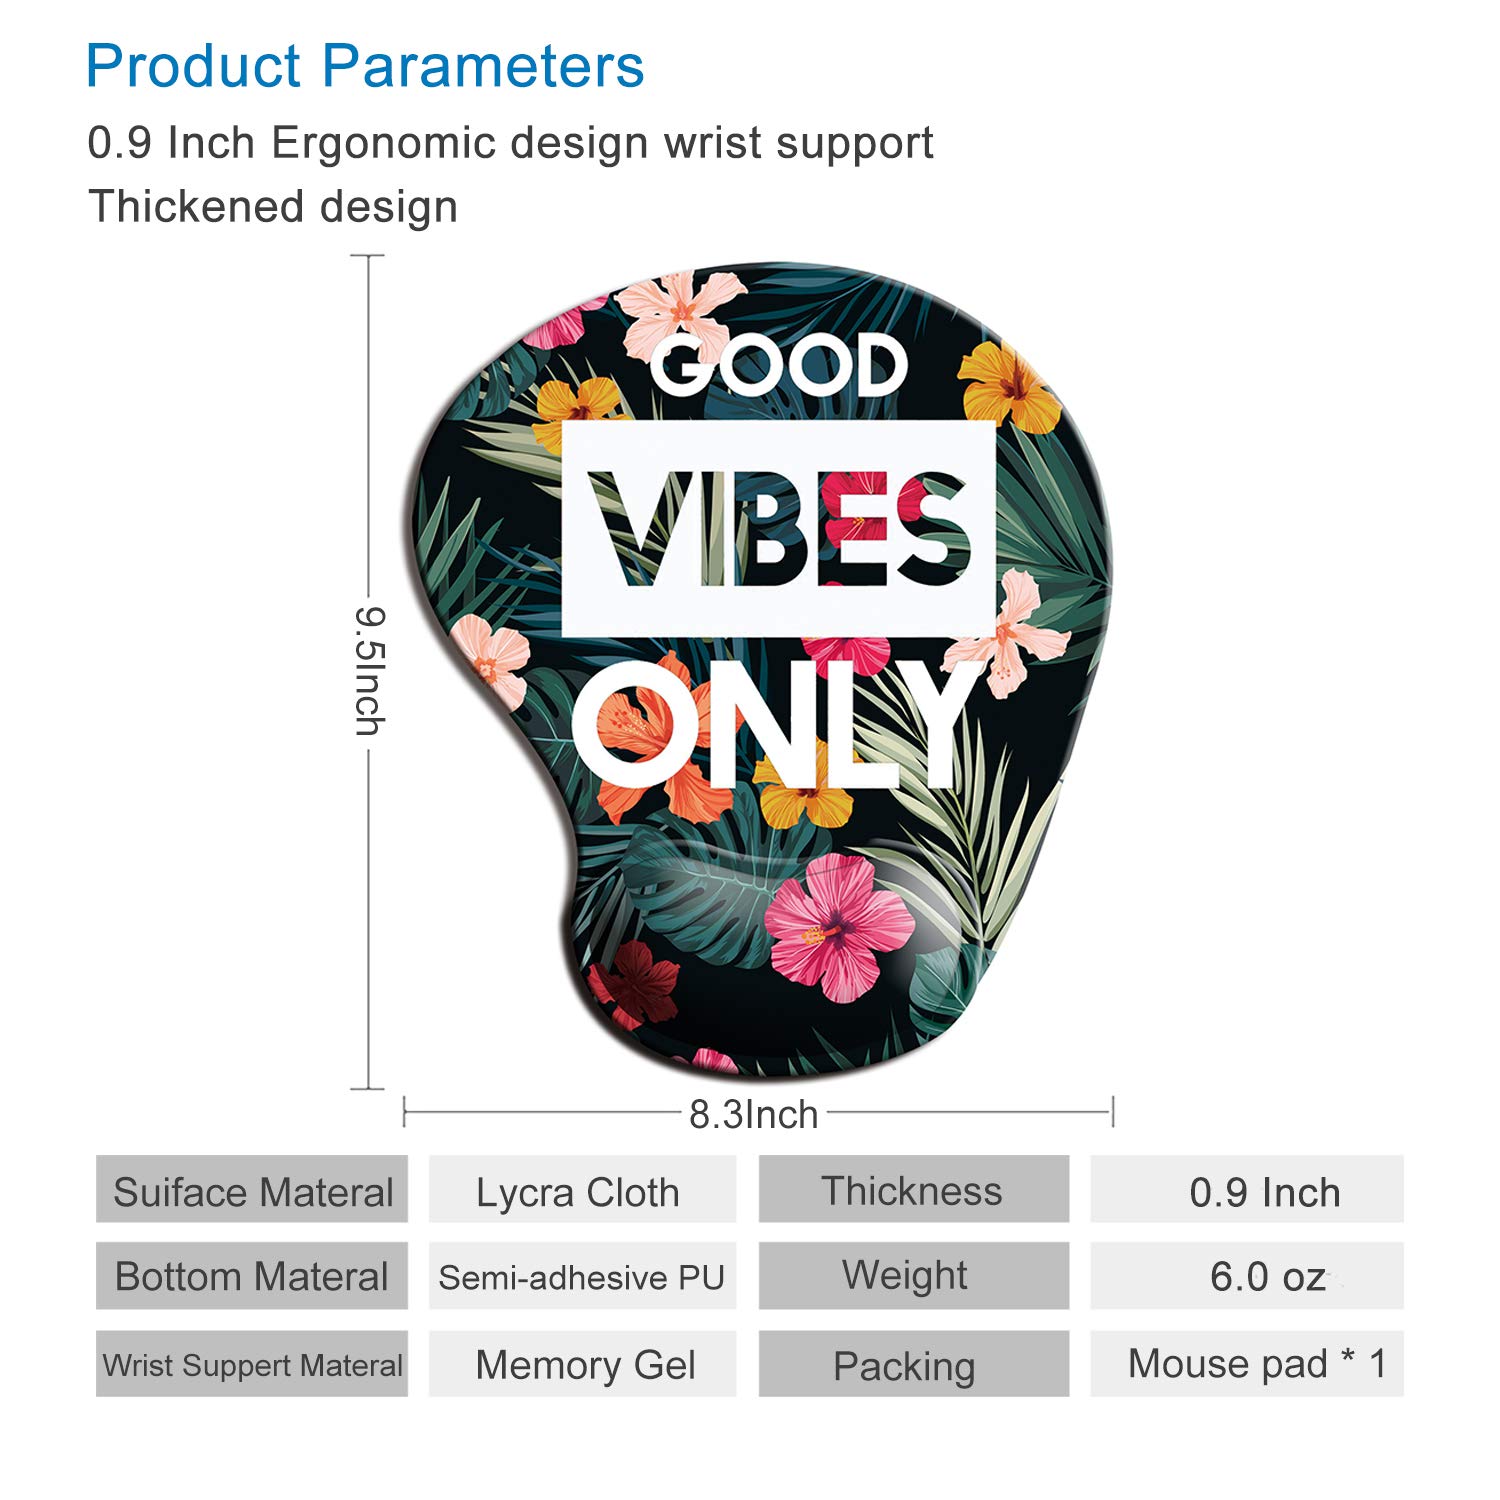Click the Semi-adhesive PU cell

click(x=582, y=1276)
